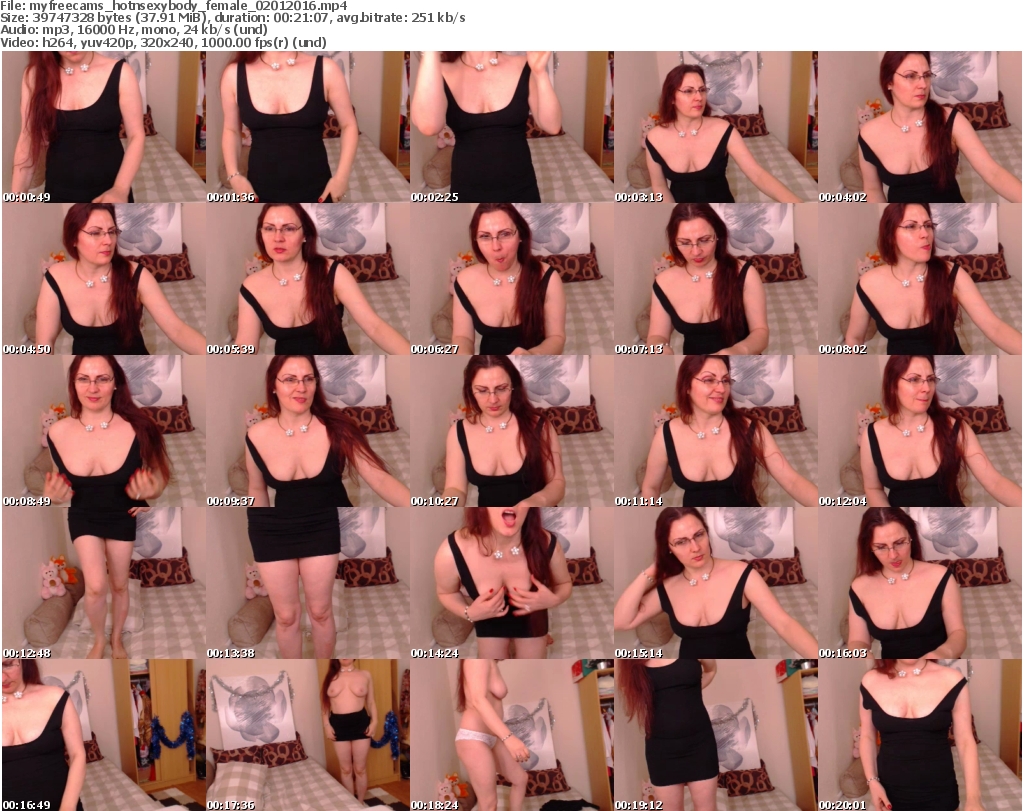Choose the frame labeled 00:06:27
The height and width of the screenshot is (811, 1024).
(x=512, y=279)
